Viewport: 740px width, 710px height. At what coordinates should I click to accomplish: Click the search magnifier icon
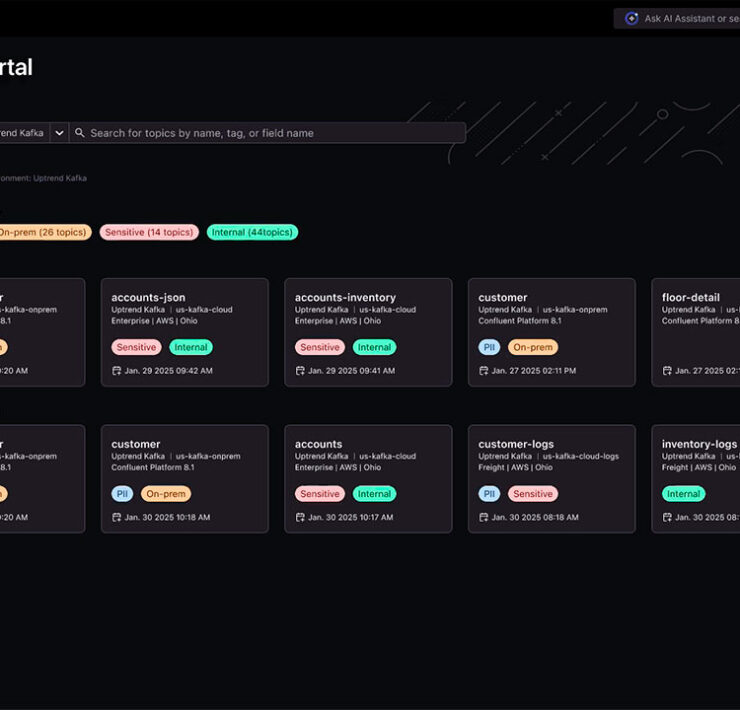(x=80, y=133)
